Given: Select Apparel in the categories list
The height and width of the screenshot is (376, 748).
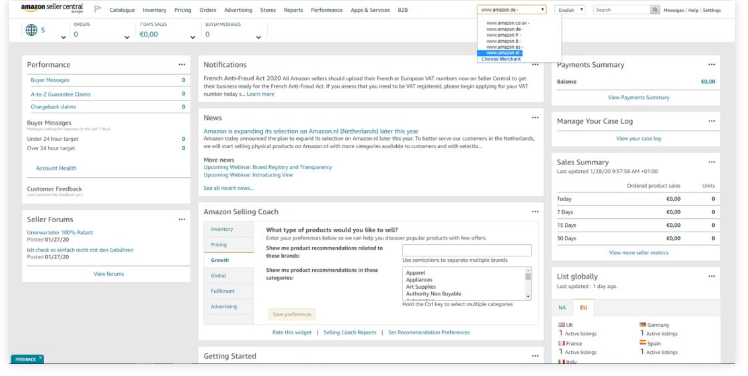Looking at the screenshot, I should pyautogui.click(x=415, y=273).
